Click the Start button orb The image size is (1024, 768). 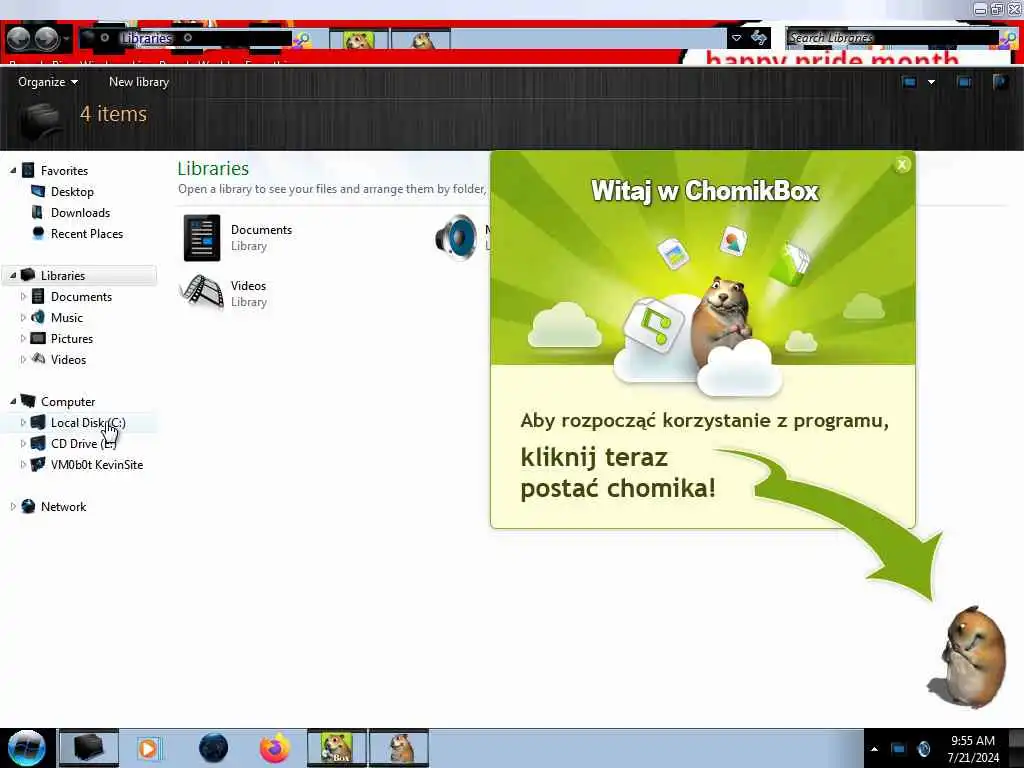[27, 748]
